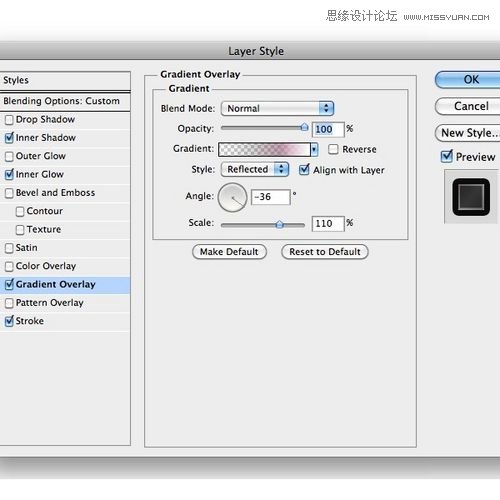Check the Contour option

(20, 211)
